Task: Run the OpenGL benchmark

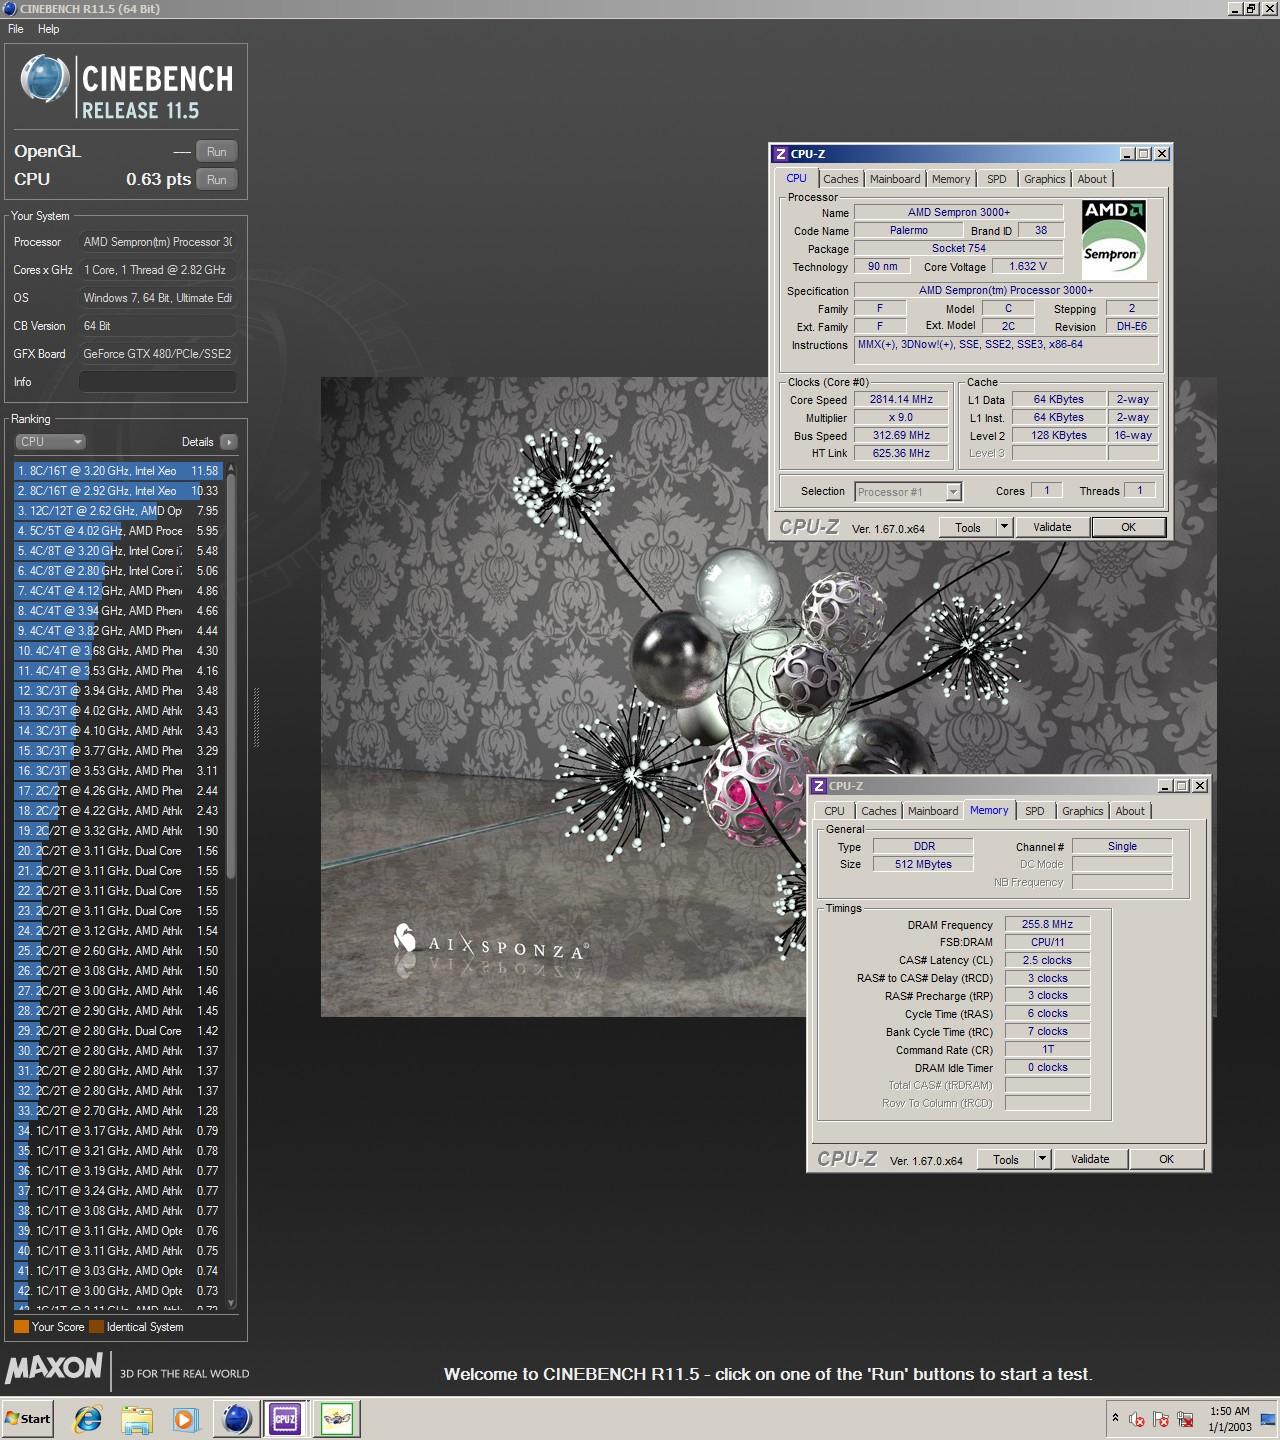Action: (216, 151)
